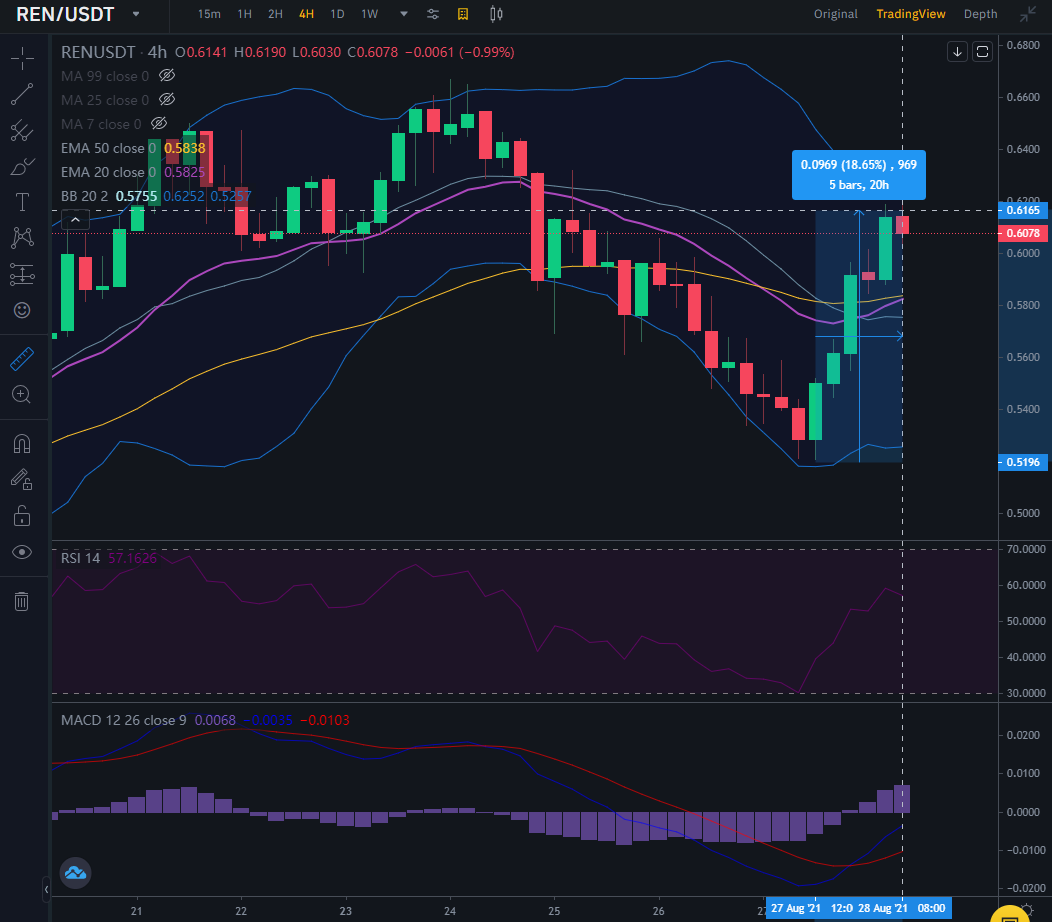Open the REN/USDT pair dropdown arrow
This screenshot has width=1052, height=922.
pos(136,14)
